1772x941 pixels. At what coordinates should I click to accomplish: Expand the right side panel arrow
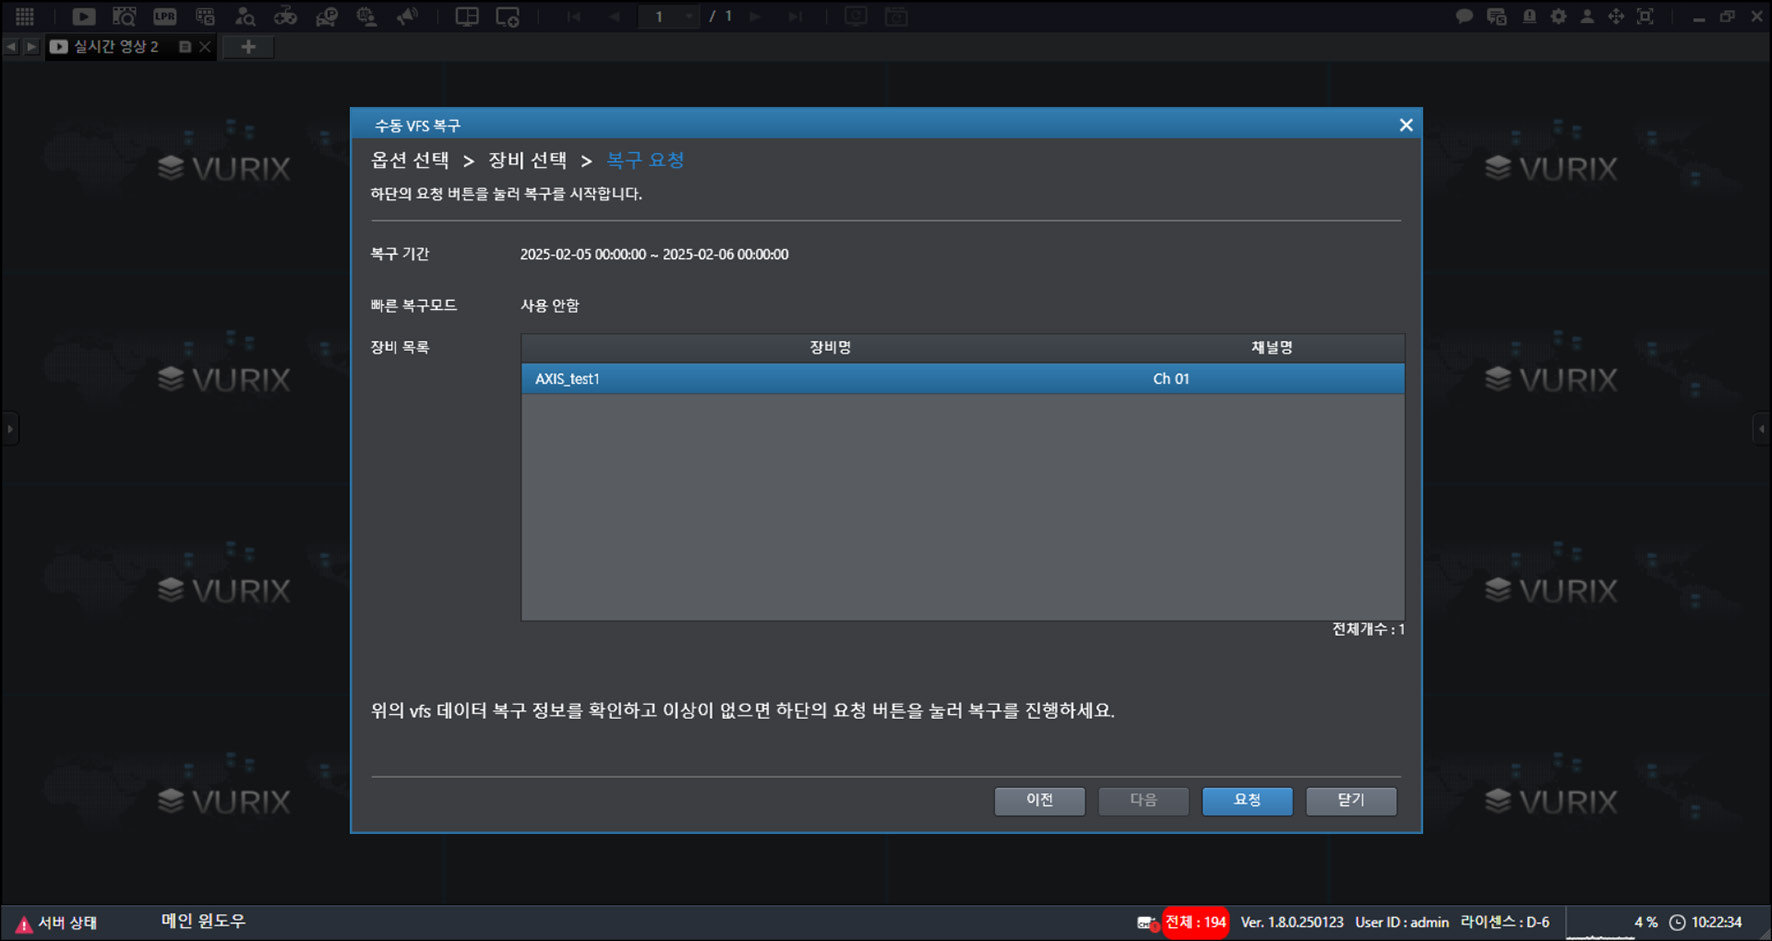pyautogui.click(x=1762, y=429)
